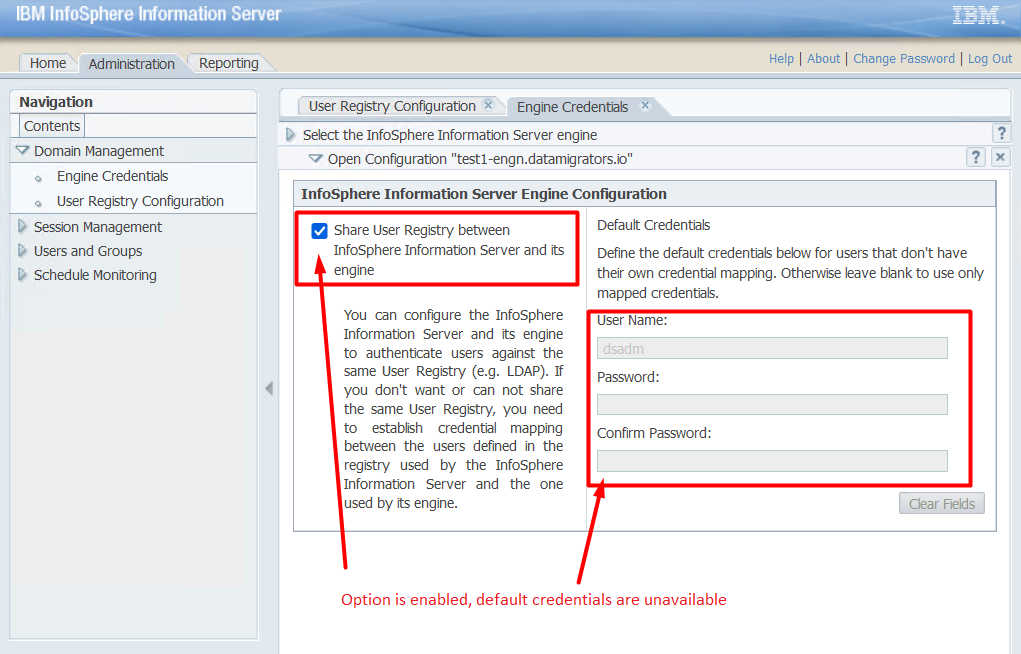Close the User Registry Configuration tab
Image resolution: width=1021 pixels, height=654 pixels.
488,105
